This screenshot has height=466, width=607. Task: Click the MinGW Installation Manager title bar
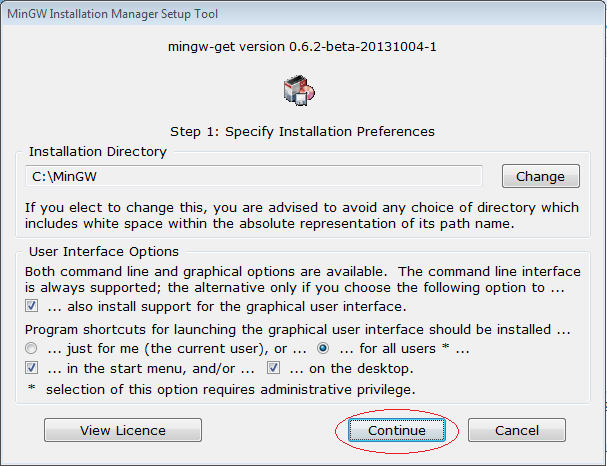coord(304,14)
